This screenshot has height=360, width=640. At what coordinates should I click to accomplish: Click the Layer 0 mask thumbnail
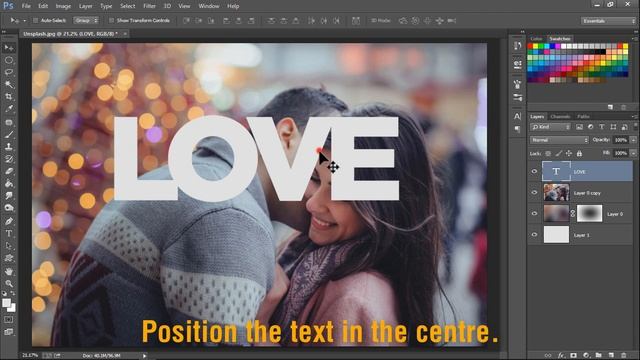click(589, 213)
